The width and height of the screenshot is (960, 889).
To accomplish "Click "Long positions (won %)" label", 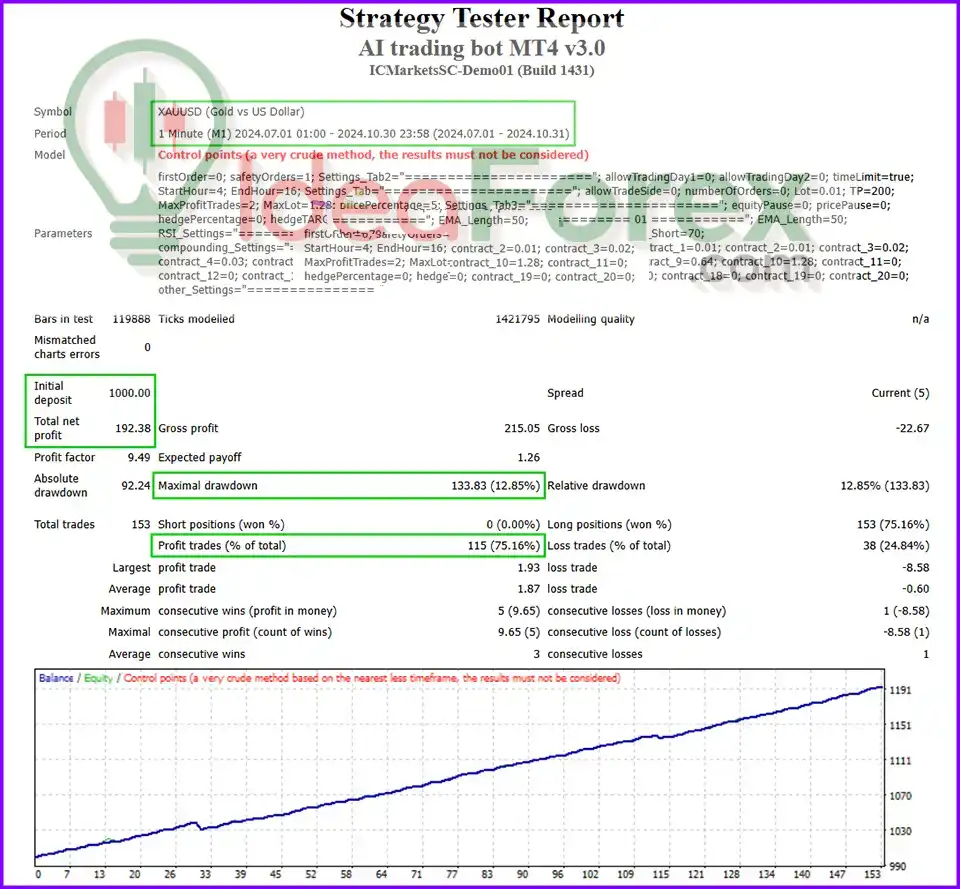I will 609,525.
